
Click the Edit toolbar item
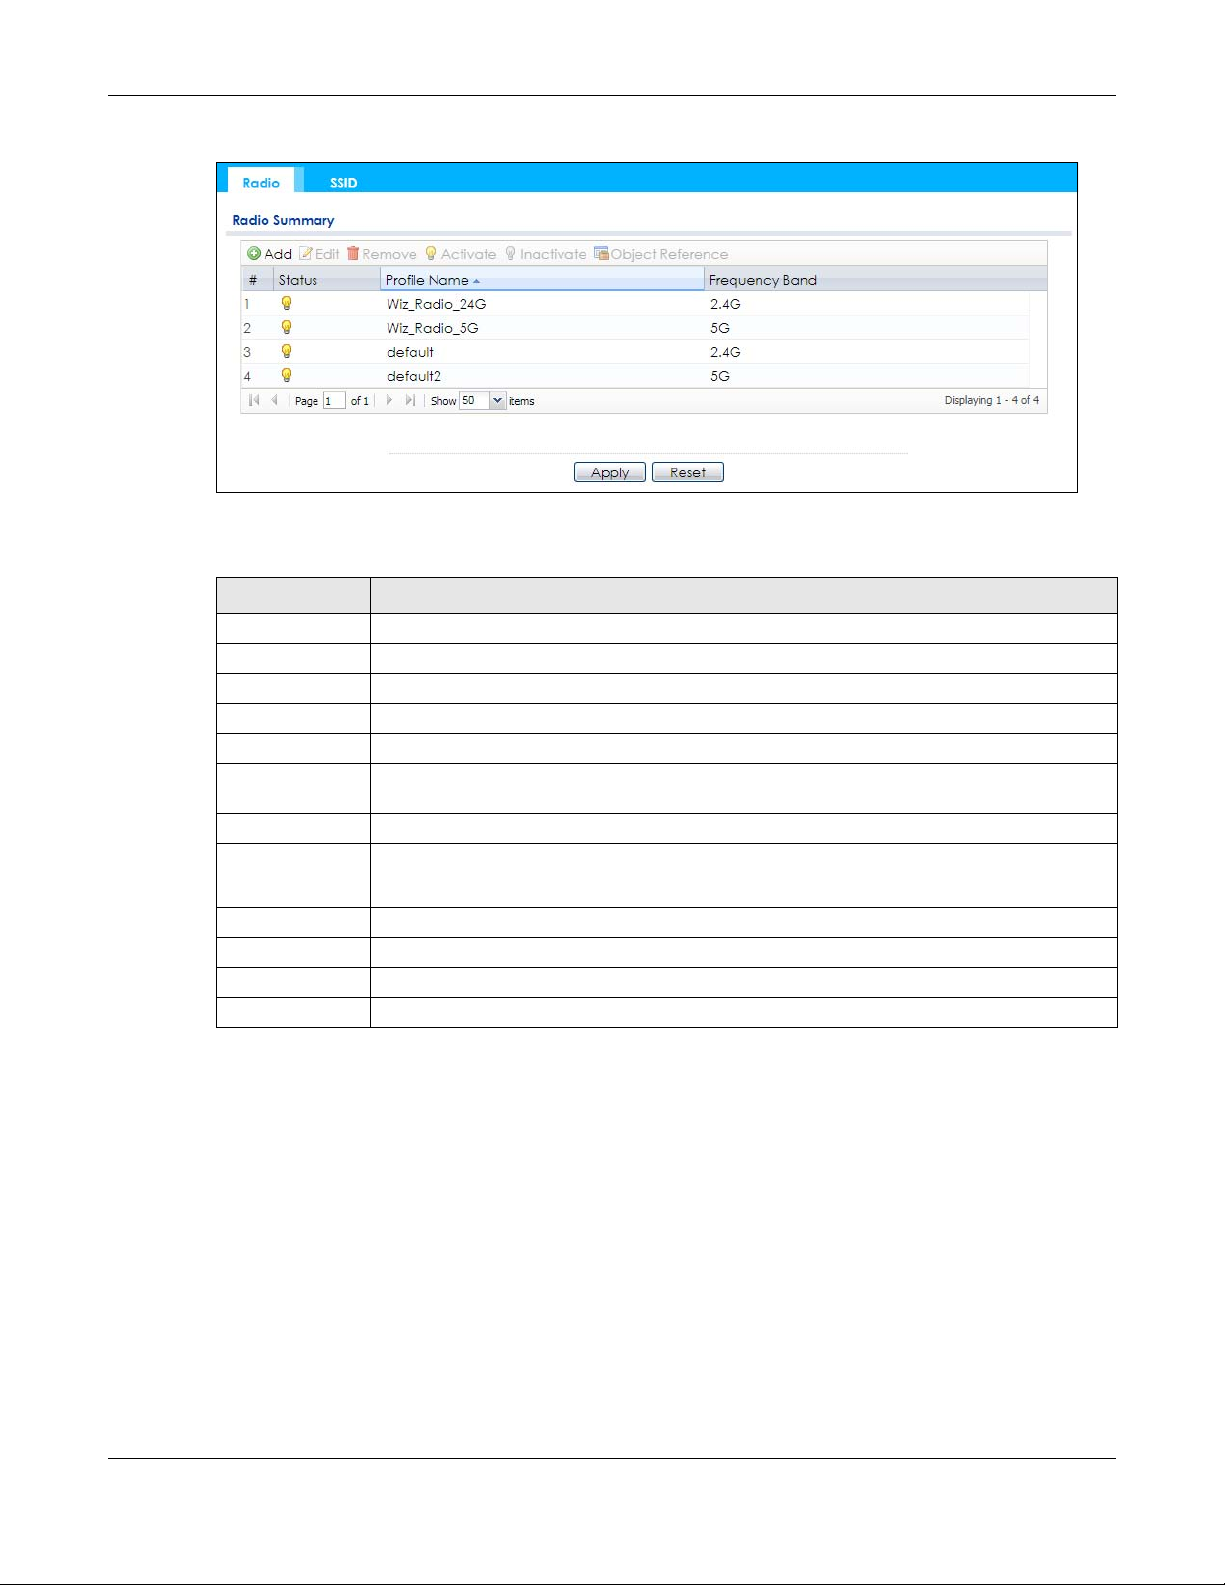coord(319,254)
